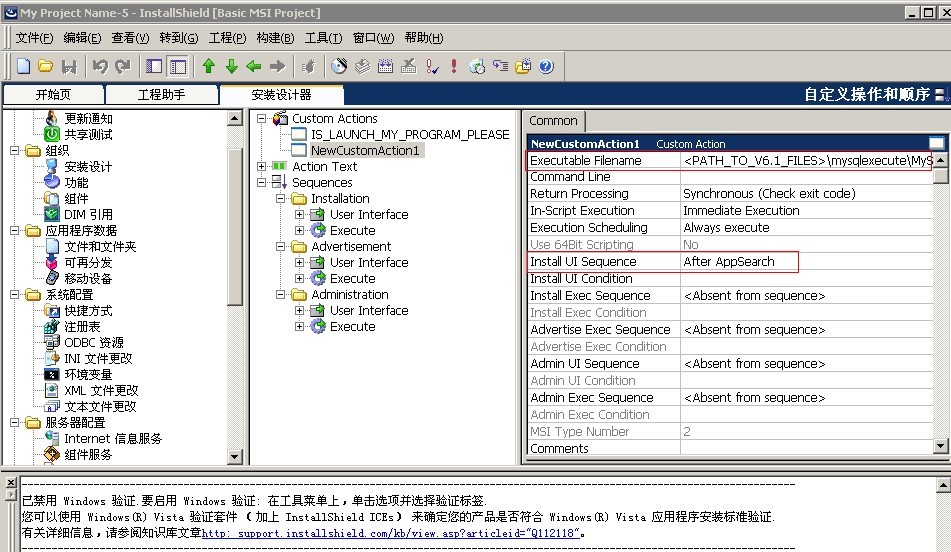Viewport: 951px width, 552px height.
Task: Collapse the 应用程序数据 tree folder
Action: (x=15, y=231)
